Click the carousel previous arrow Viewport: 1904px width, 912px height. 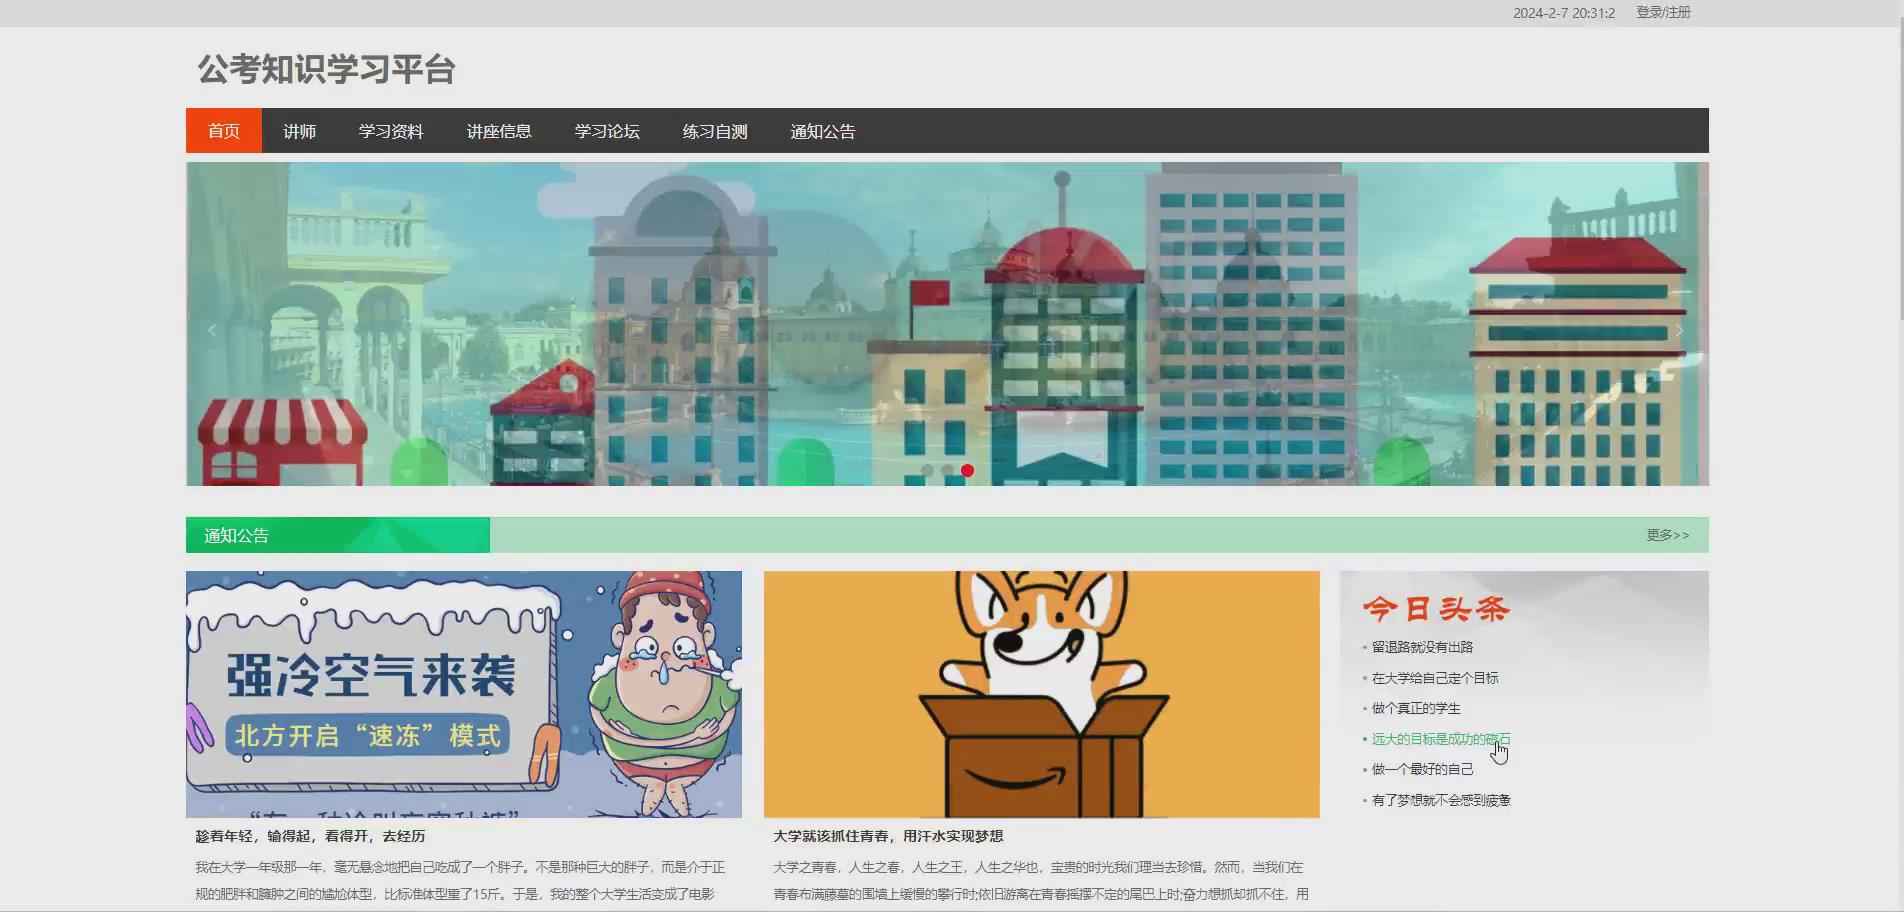tap(212, 329)
